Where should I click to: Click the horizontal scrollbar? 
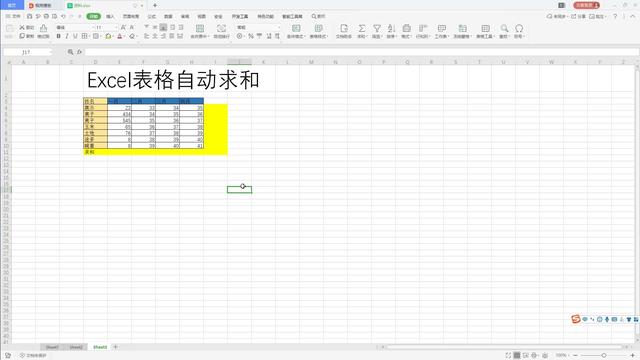pyautogui.click(x=505, y=347)
